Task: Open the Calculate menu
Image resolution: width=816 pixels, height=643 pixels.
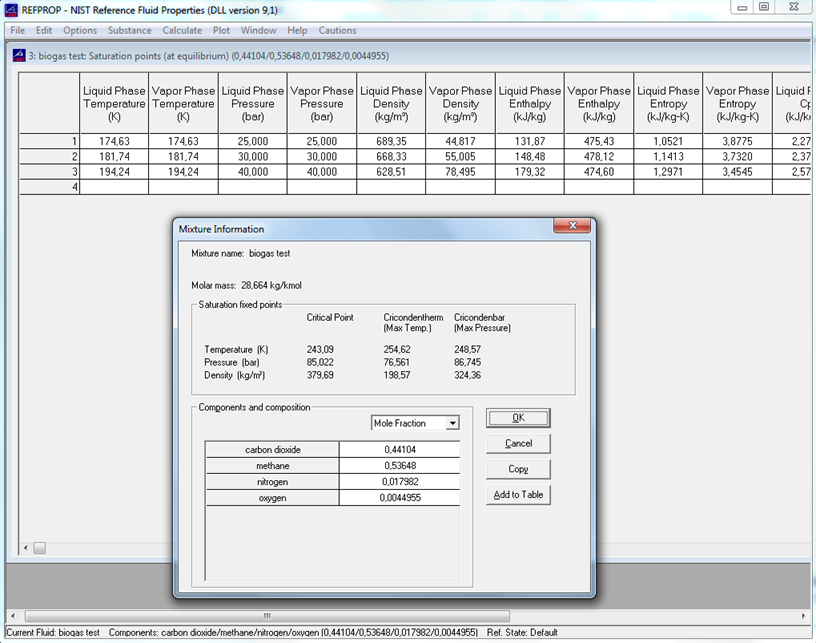Action: (x=181, y=30)
